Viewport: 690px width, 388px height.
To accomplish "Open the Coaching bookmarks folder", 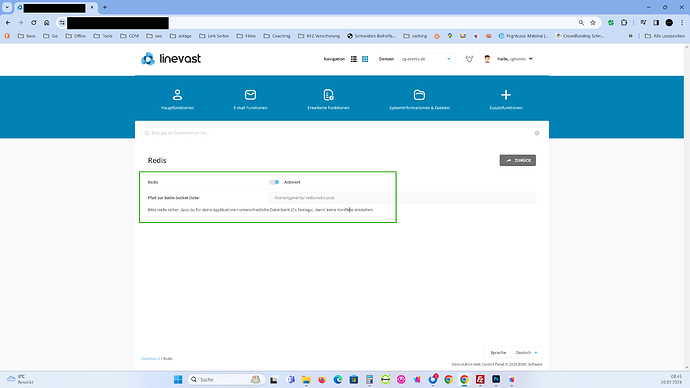I will click(277, 36).
